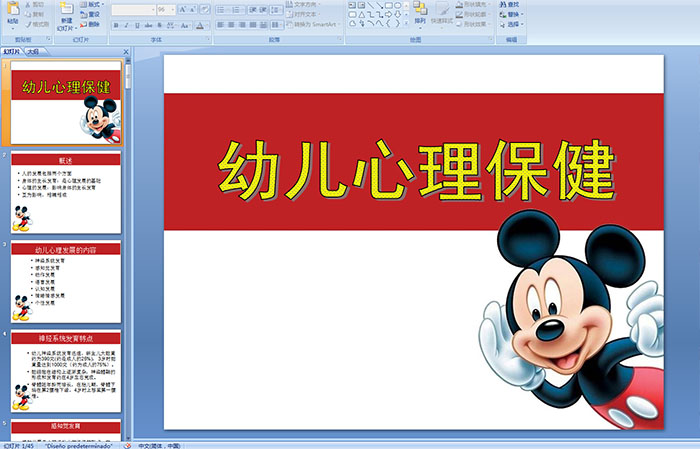Screen dimensions: 700x449
Task: Select the Right Arrow shape in the gallery
Action: click(x=388, y=14)
